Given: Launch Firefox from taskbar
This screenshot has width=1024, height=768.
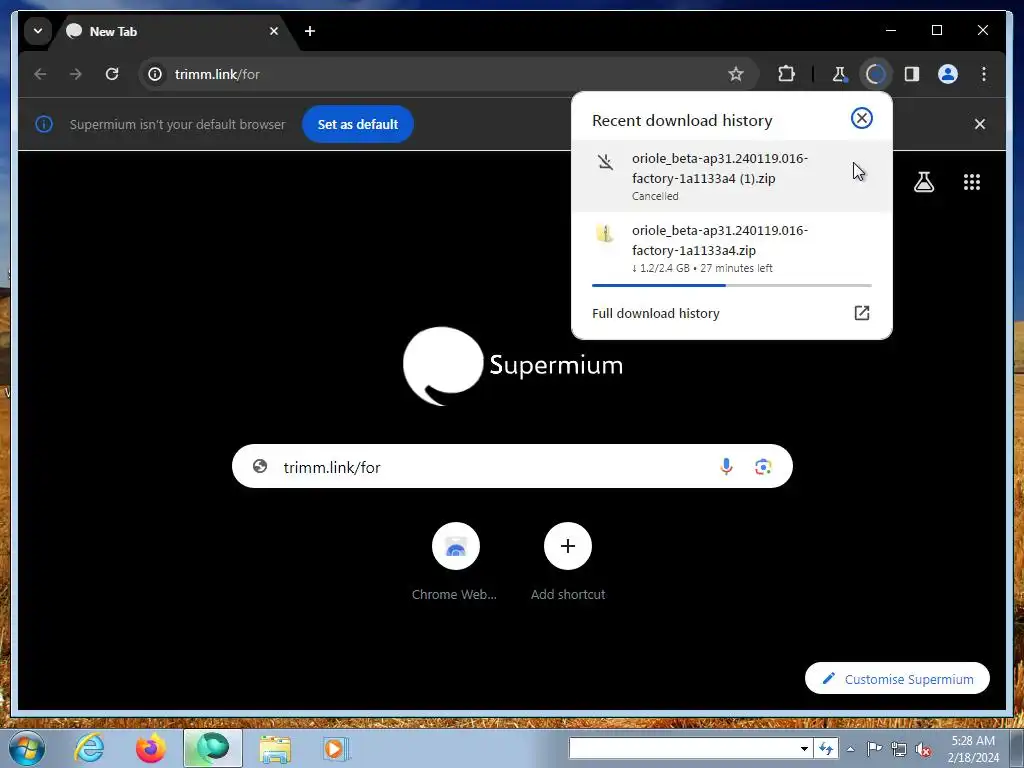Looking at the screenshot, I should click(150, 748).
